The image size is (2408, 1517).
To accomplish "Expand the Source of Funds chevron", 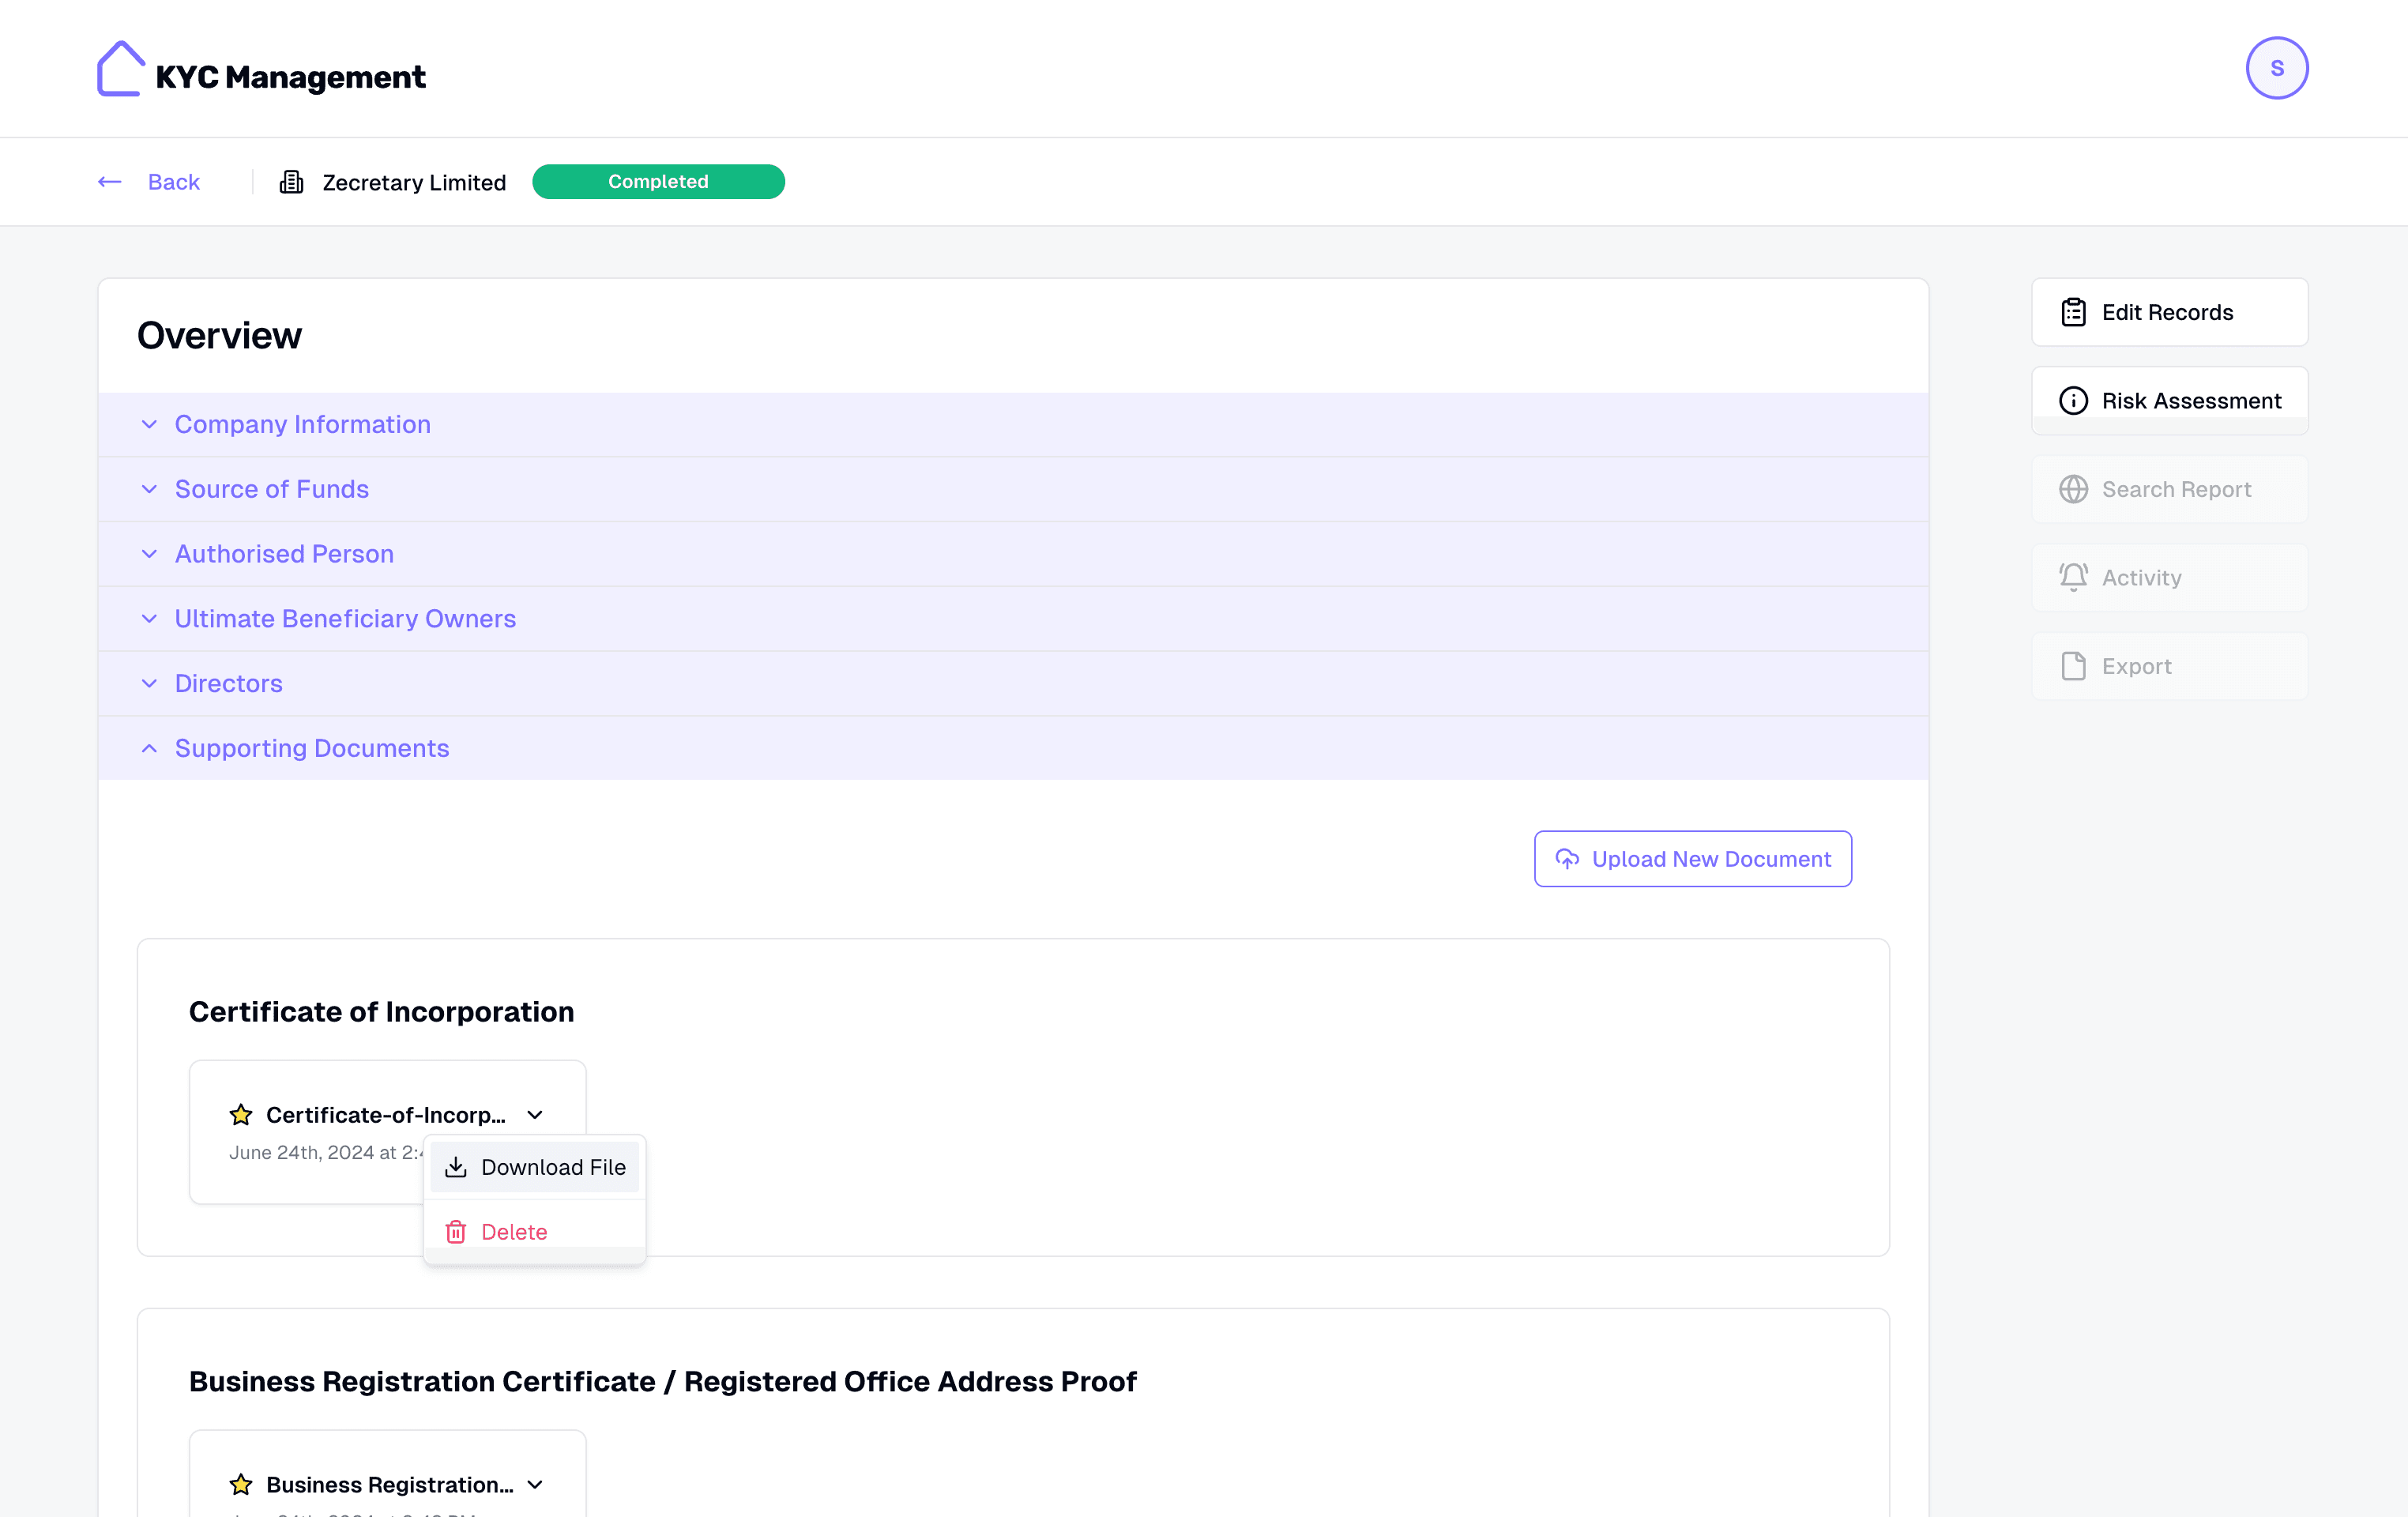I will pyautogui.click(x=149, y=490).
